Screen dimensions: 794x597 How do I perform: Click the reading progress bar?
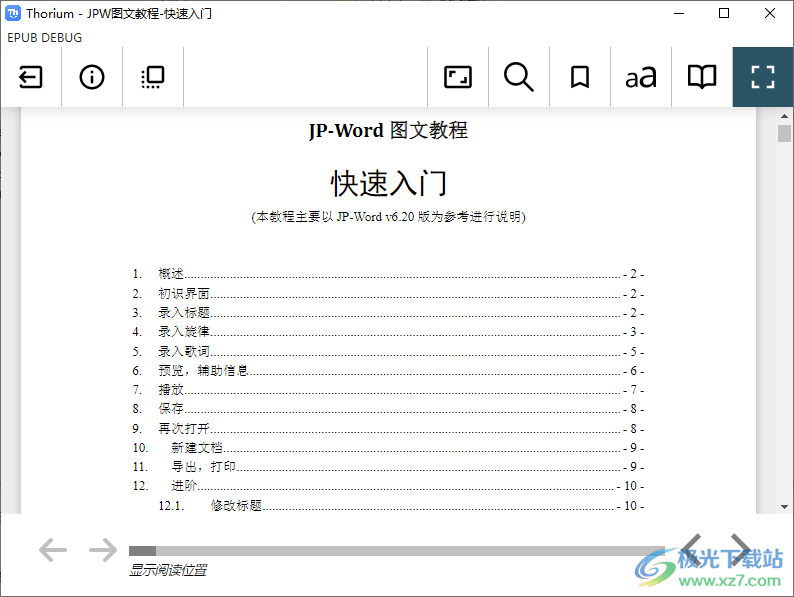(x=396, y=551)
